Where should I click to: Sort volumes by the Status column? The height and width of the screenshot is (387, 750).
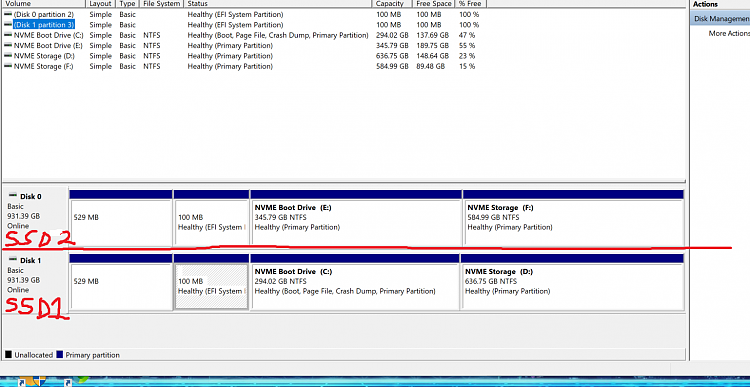coord(278,4)
